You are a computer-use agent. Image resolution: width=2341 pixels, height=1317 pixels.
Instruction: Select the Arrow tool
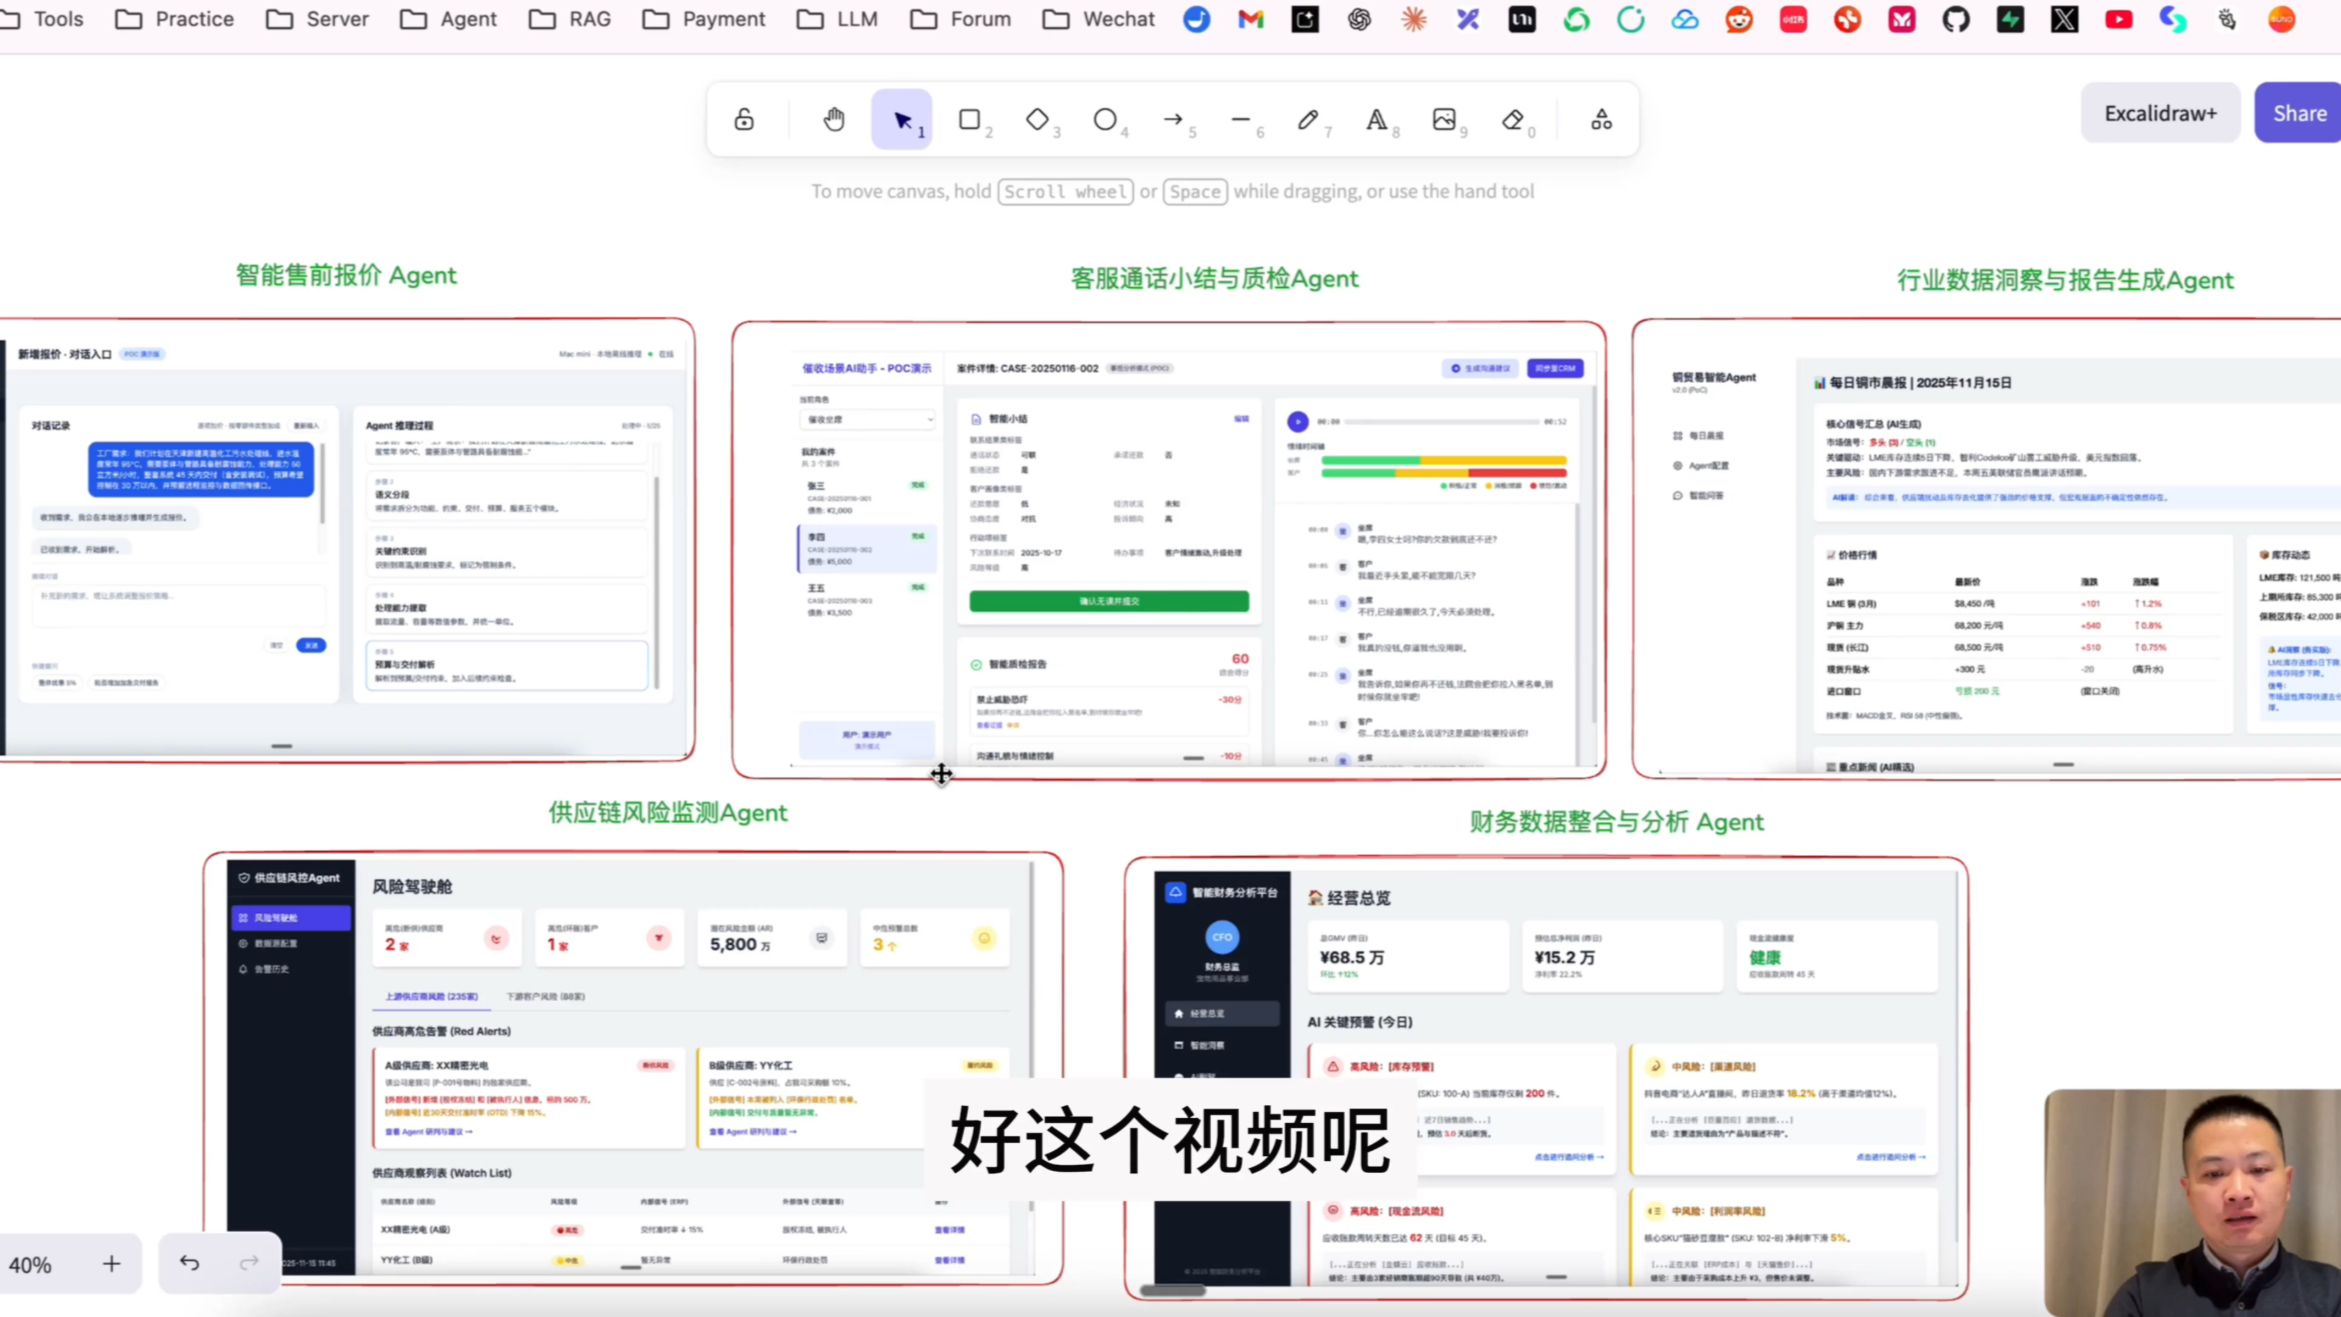1173,120
